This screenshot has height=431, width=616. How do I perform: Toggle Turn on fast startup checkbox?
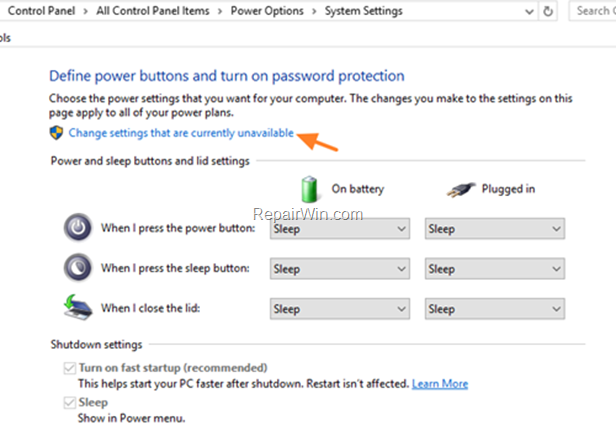click(70, 368)
